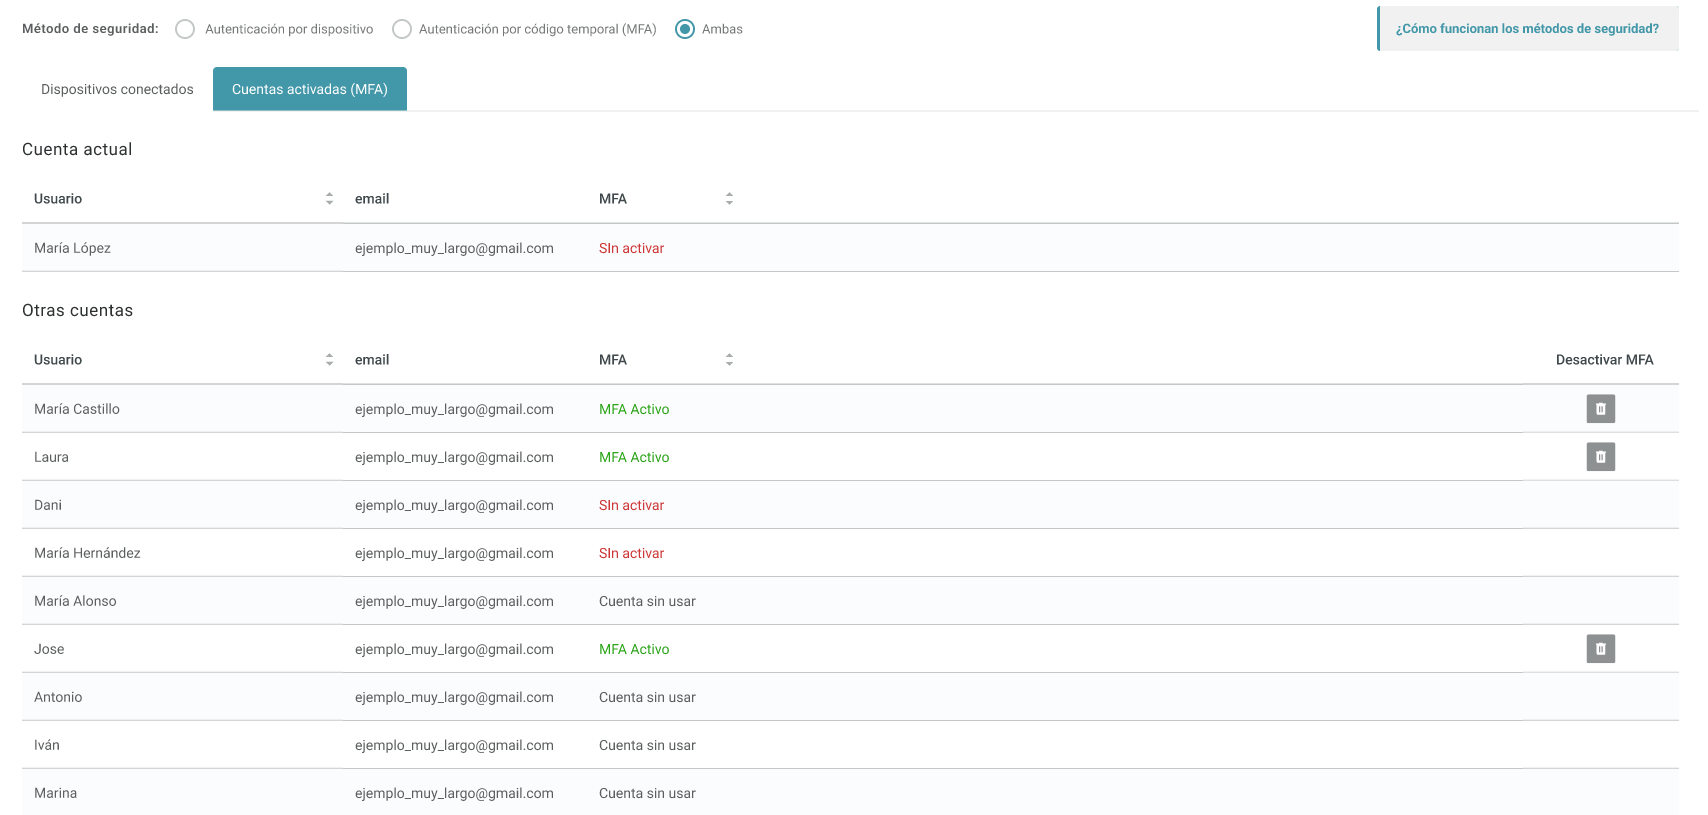Sort Cuenta actual table by Usuario
Viewport: 1708px width, 815px height.
pyautogui.click(x=329, y=199)
